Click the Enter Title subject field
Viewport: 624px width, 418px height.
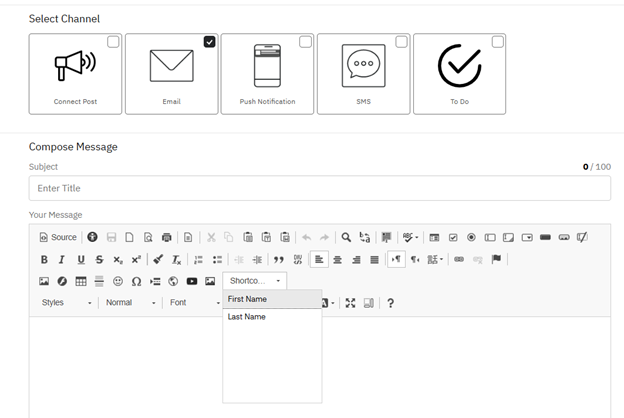pos(319,188)
